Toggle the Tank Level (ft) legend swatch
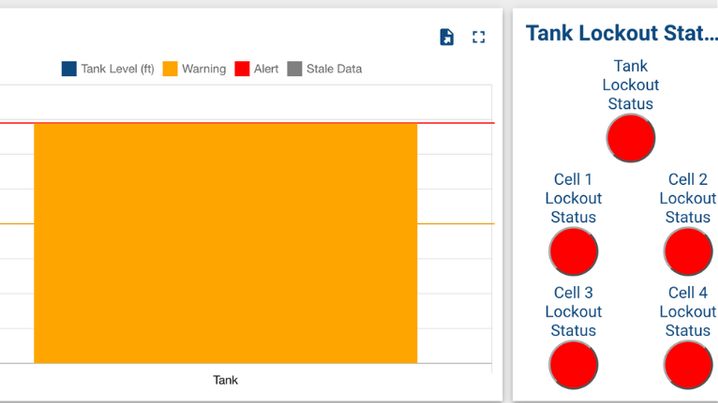This screenshot has height=403, width=718. pyautogui.click(x=69, y=69)
